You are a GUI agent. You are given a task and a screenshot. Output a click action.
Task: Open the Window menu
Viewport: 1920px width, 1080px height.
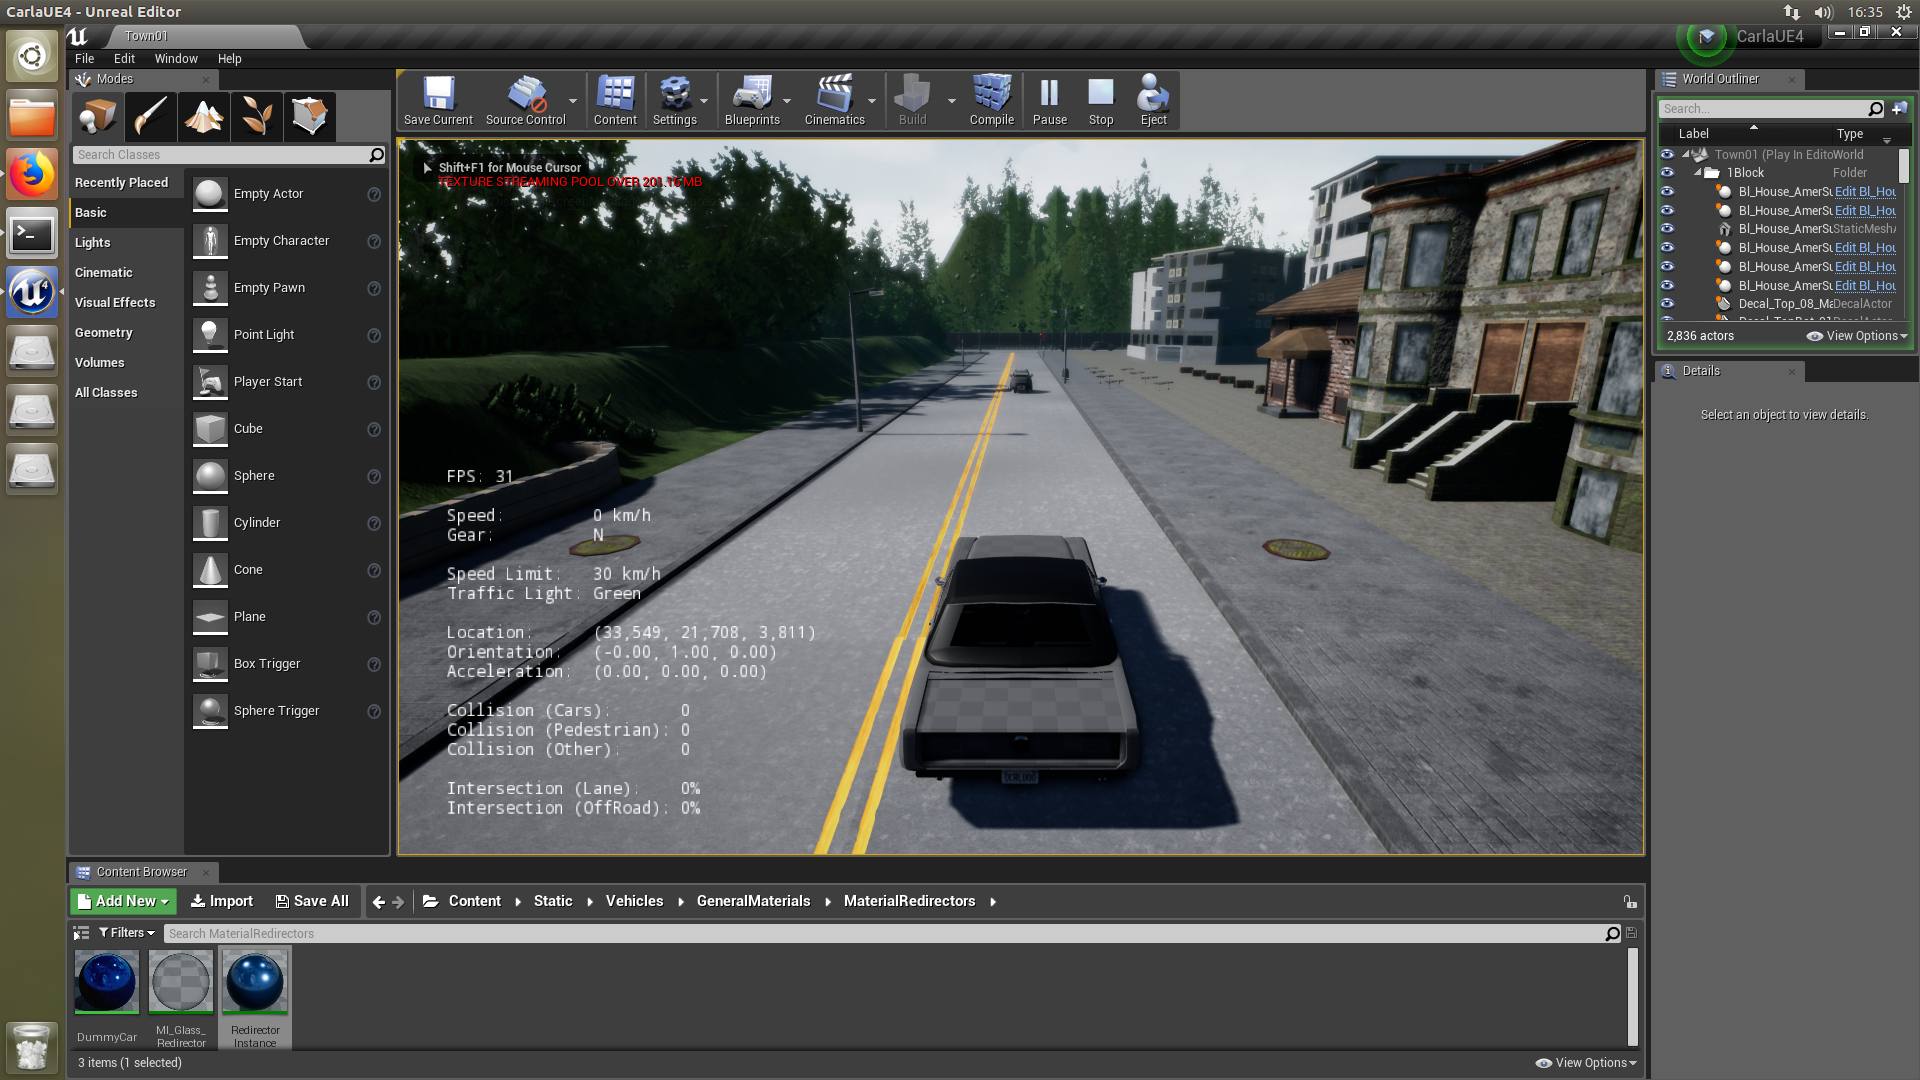click(176, 58)
